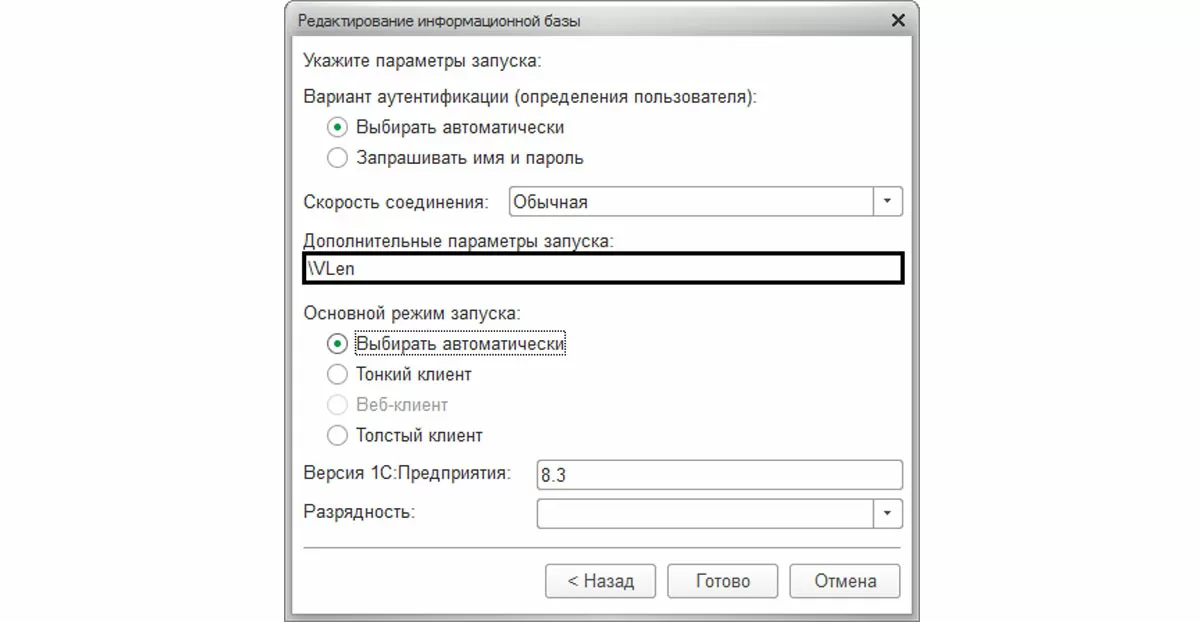1200x622 pixels.
Task: Choose "Выбирать автоматически" launch mode
Action: 338,344
